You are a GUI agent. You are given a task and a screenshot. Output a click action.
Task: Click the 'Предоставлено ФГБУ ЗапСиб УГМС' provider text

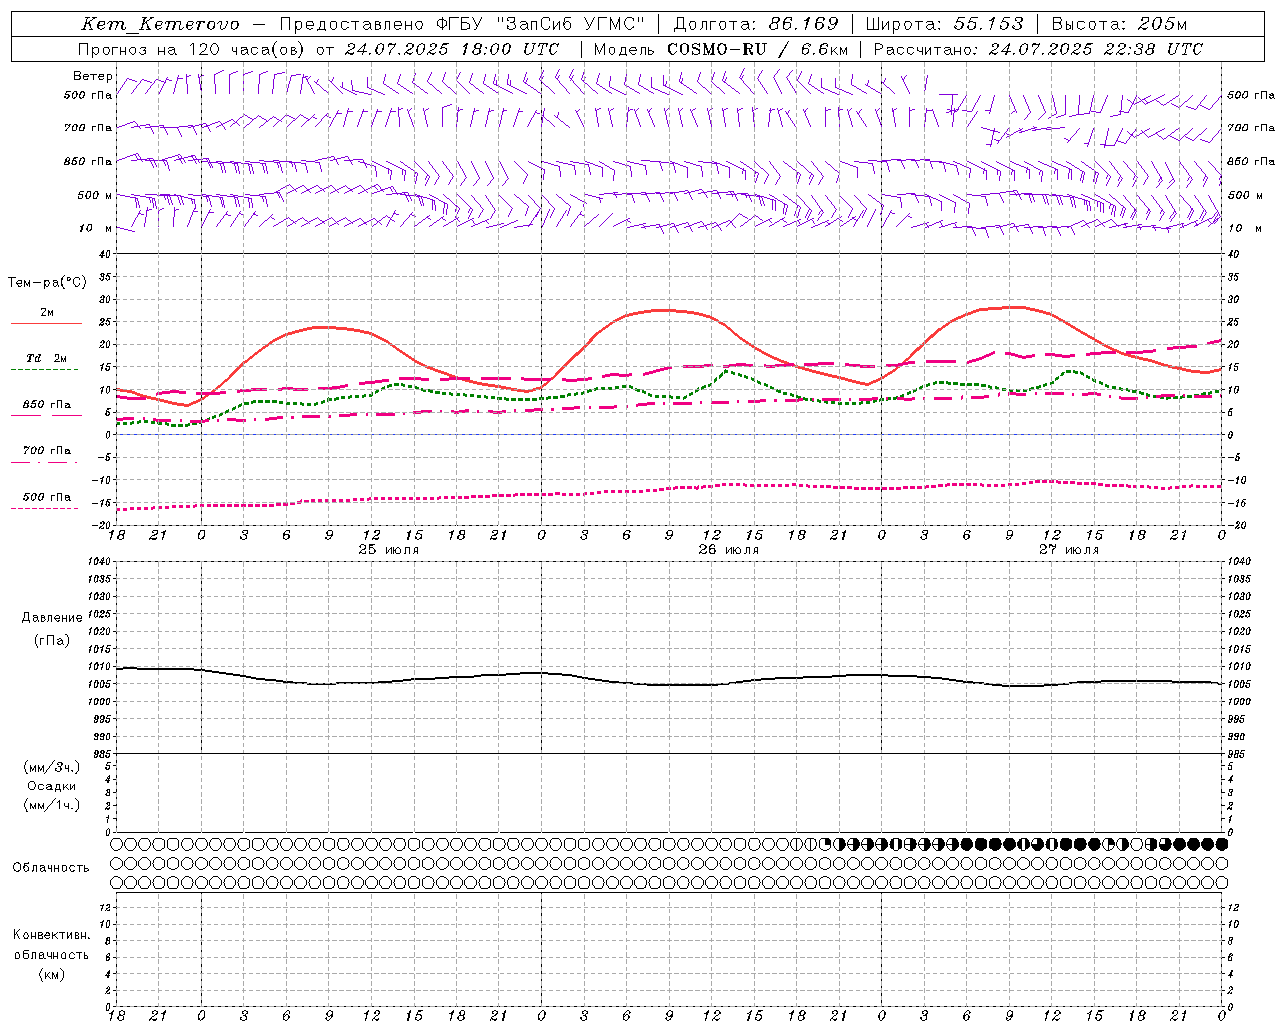(462, 24)
